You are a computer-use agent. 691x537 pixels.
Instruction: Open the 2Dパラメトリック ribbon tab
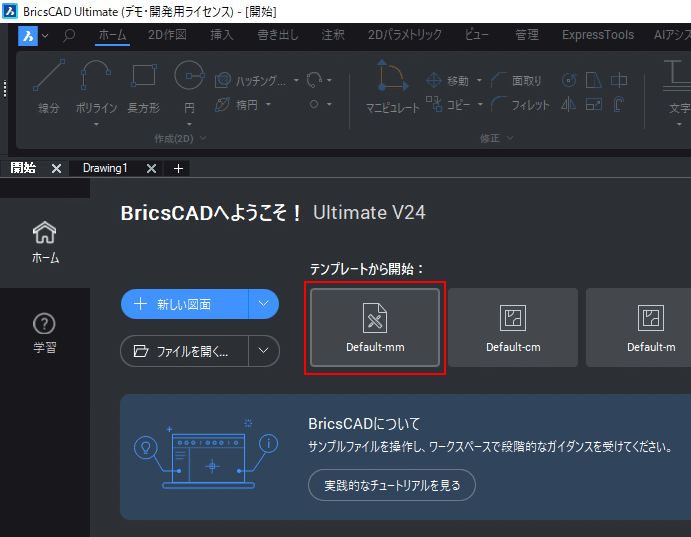(405, 35)
